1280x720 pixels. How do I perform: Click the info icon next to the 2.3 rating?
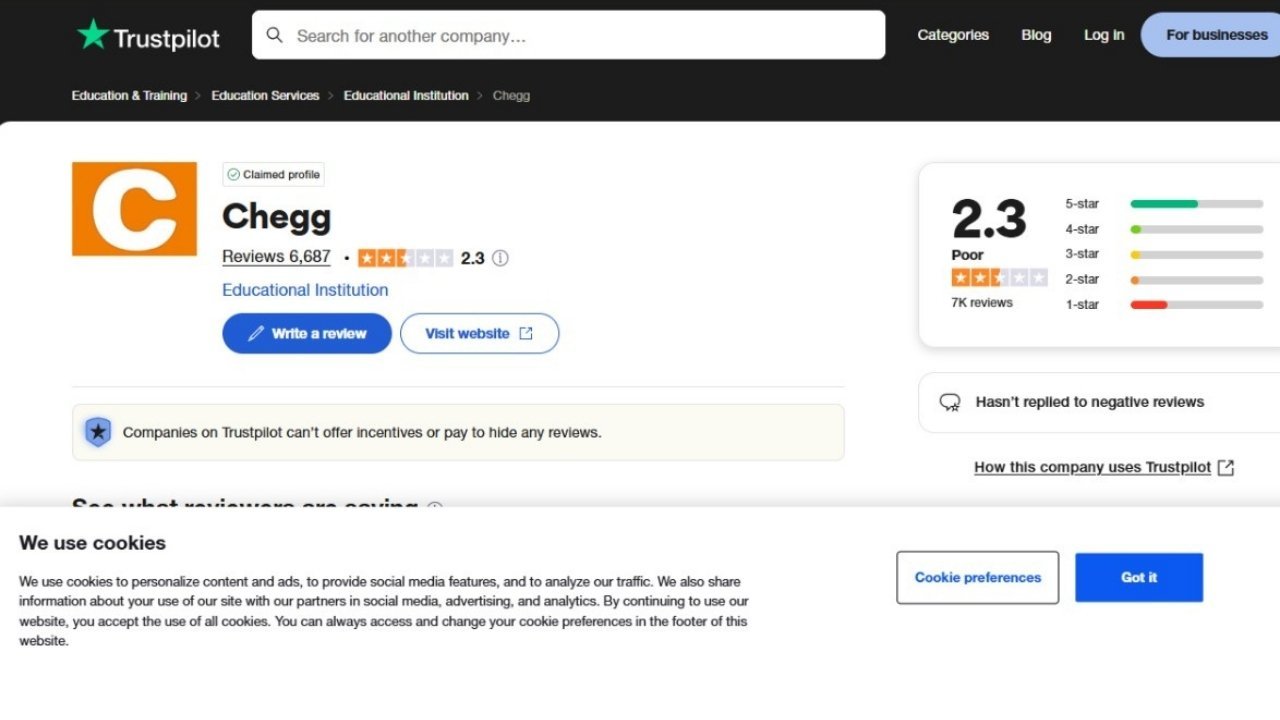pyautogui.click(x=500, y=258)
